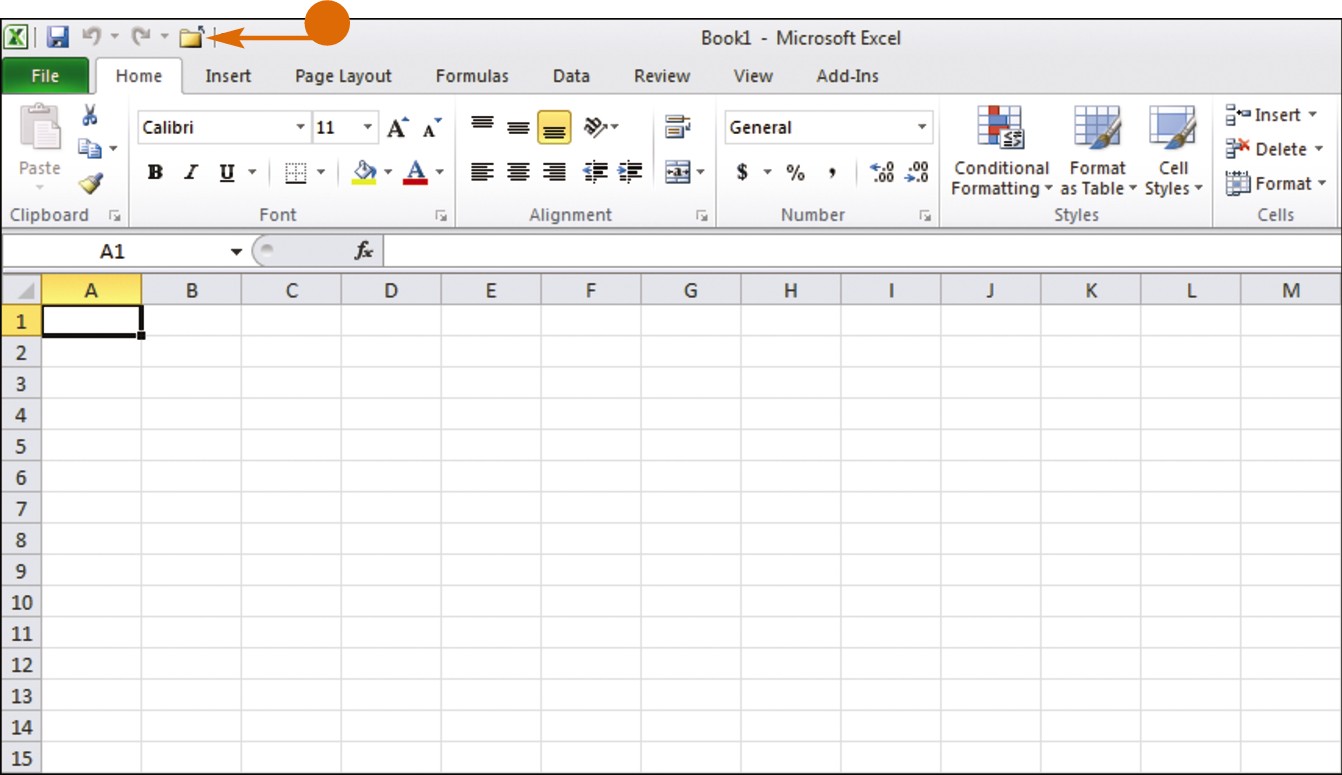Click the Increase Decimal icon
Viewport: 1342px width, 775px height.
(882, 172)
